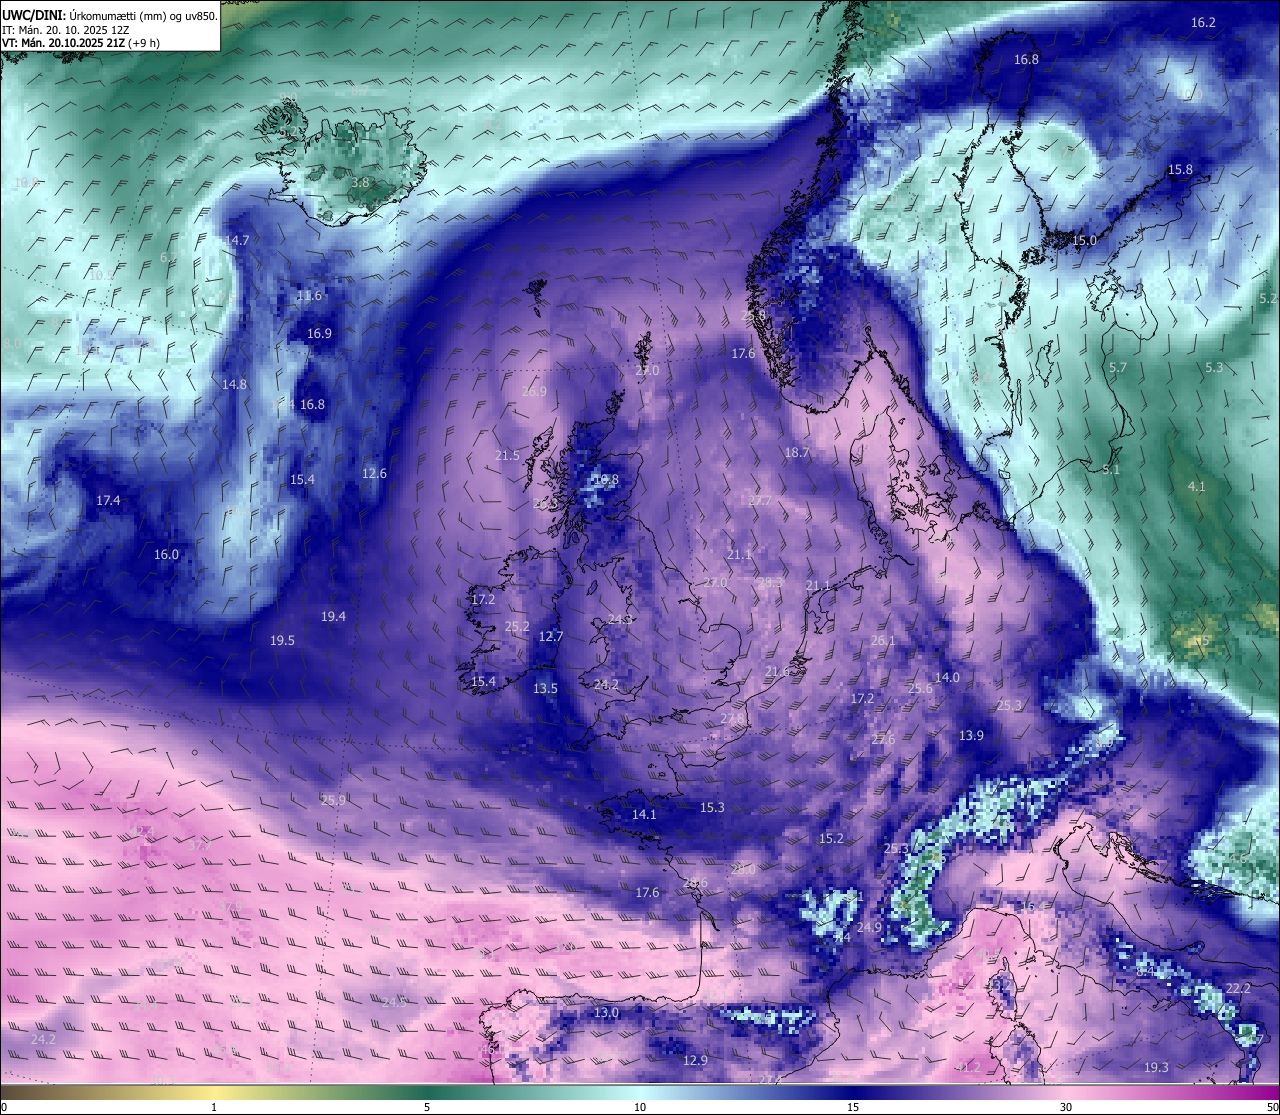Click the 14.8 value label
Viewport: 1280px width, 1115px height.
[x=234, y=384]
